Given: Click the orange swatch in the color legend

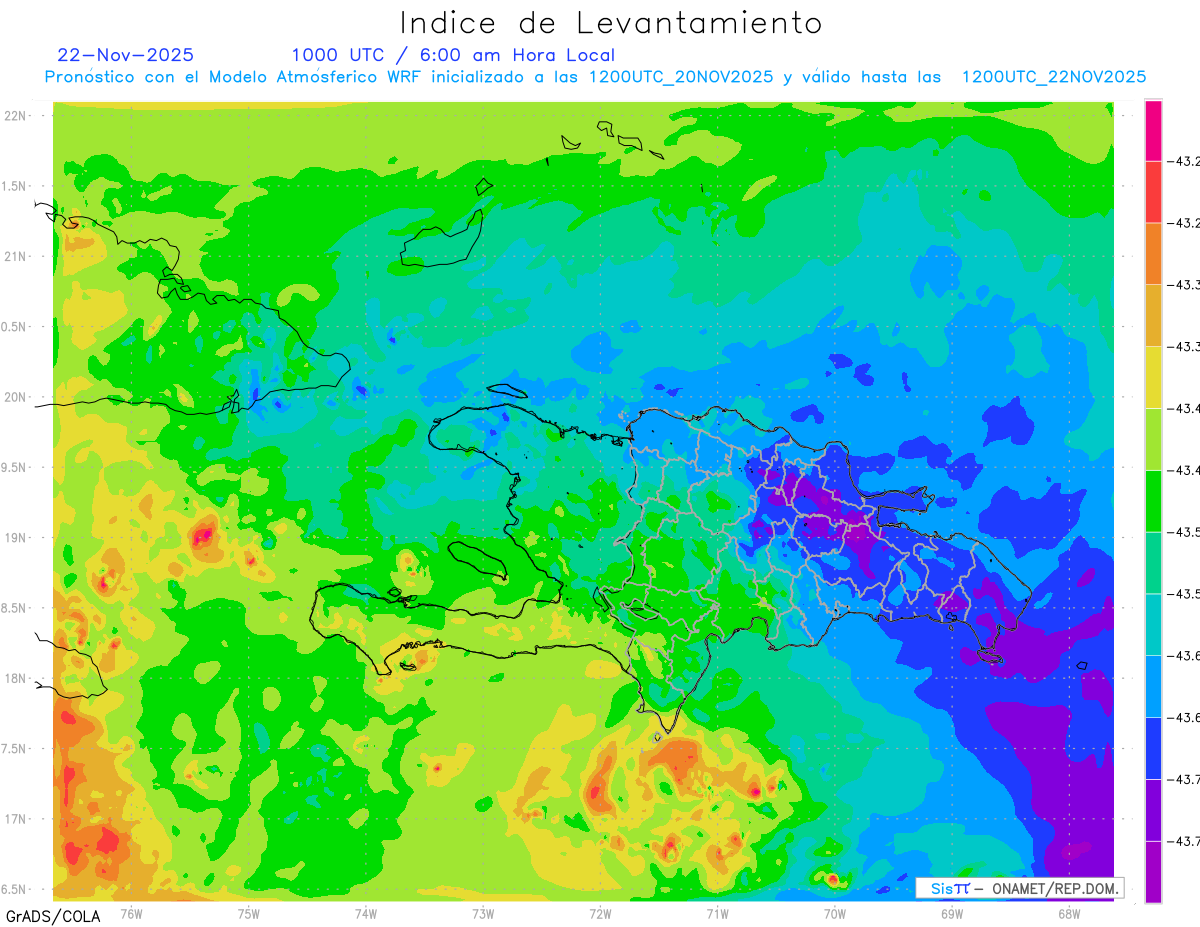Looking at the screenshot, I should pos(1153,254).
